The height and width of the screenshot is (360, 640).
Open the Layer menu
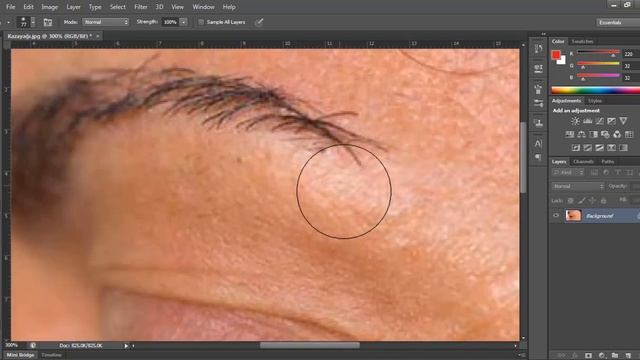coord(73,7)
